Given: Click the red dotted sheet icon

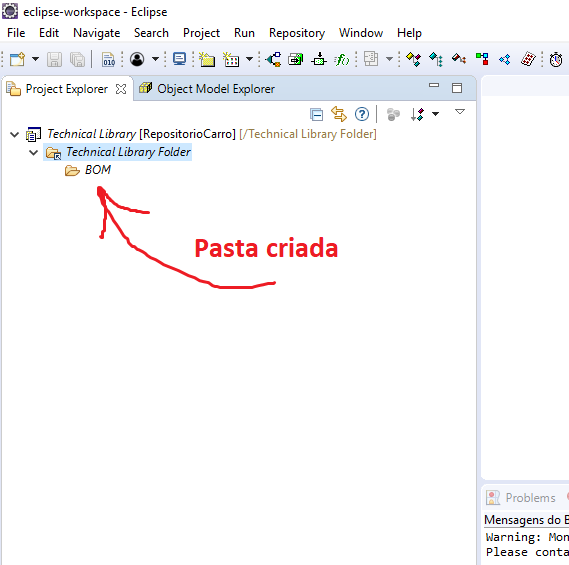Looking at the screenshot, I should coord(528,59).
